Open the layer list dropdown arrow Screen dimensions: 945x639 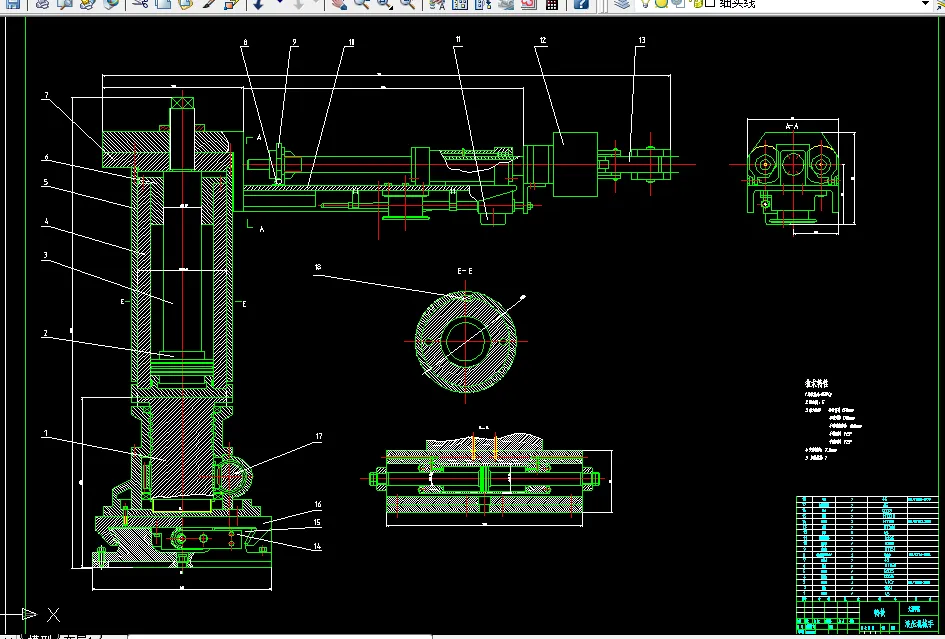coord(926,4)
